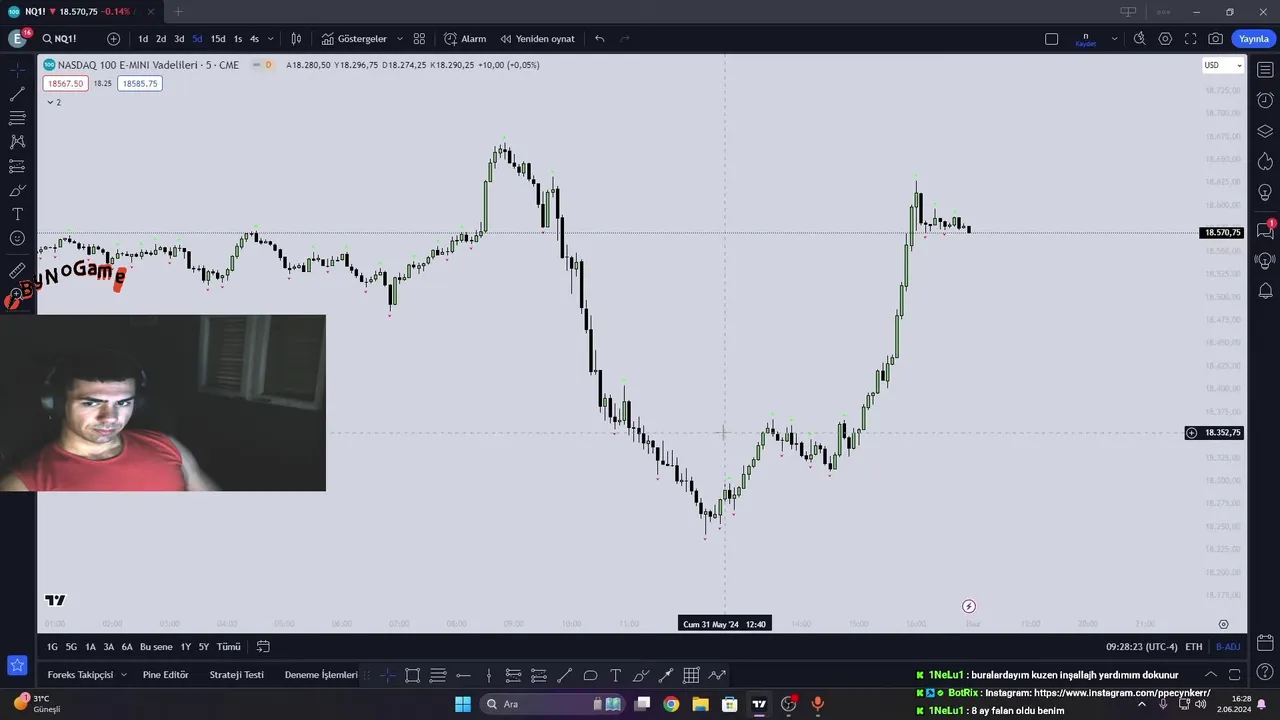Select the 2d timeframe
This screenshot has height=720, width=1280.
point(161,39)
